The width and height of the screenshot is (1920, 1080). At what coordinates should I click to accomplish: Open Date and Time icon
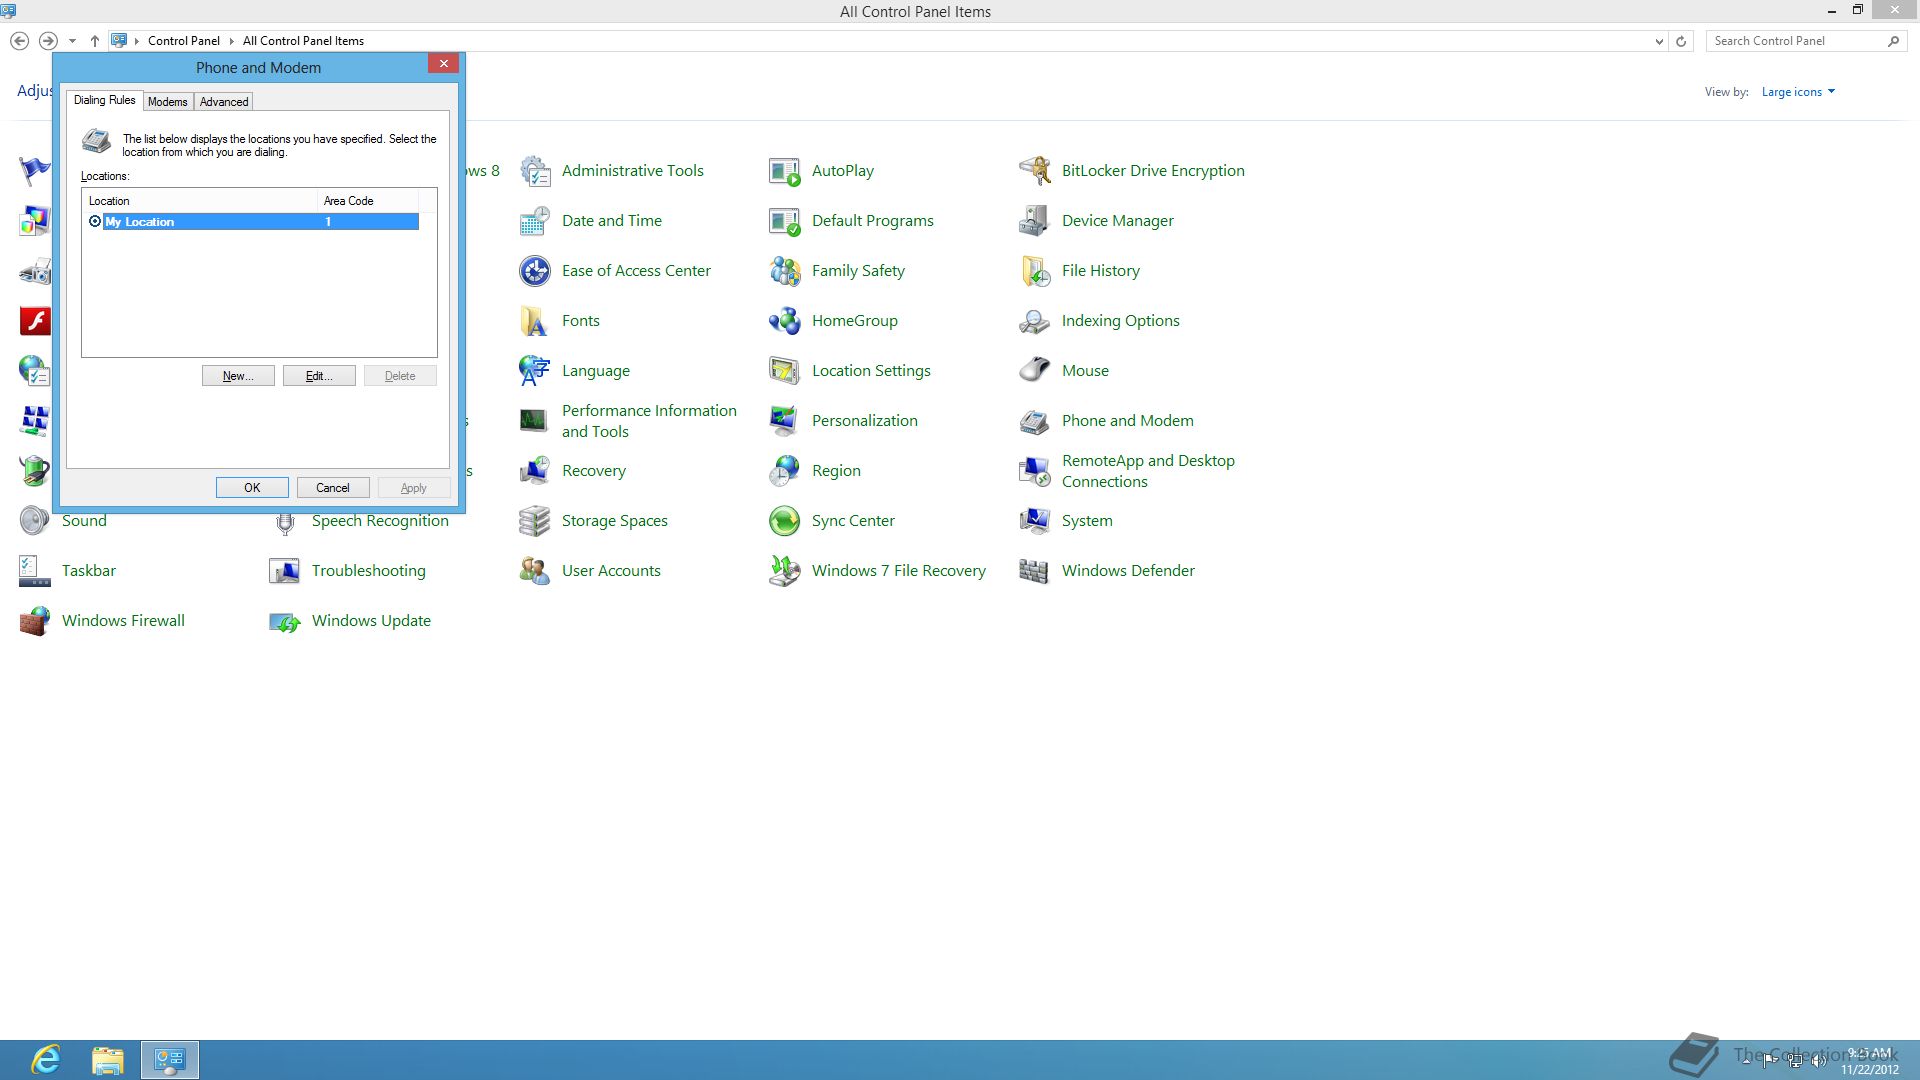click(x=535, y=221)
